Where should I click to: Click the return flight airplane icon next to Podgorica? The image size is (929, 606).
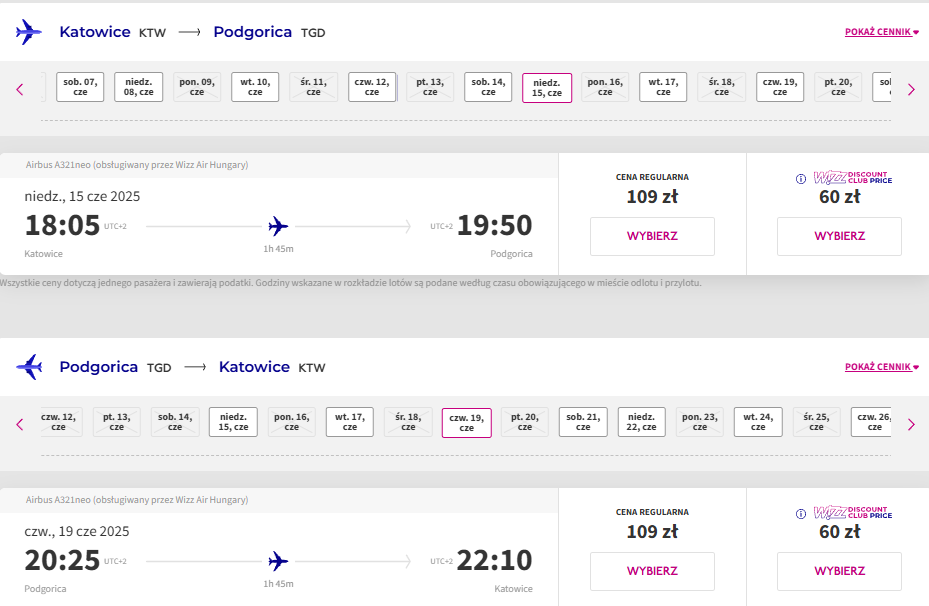(x=29, y=367)
